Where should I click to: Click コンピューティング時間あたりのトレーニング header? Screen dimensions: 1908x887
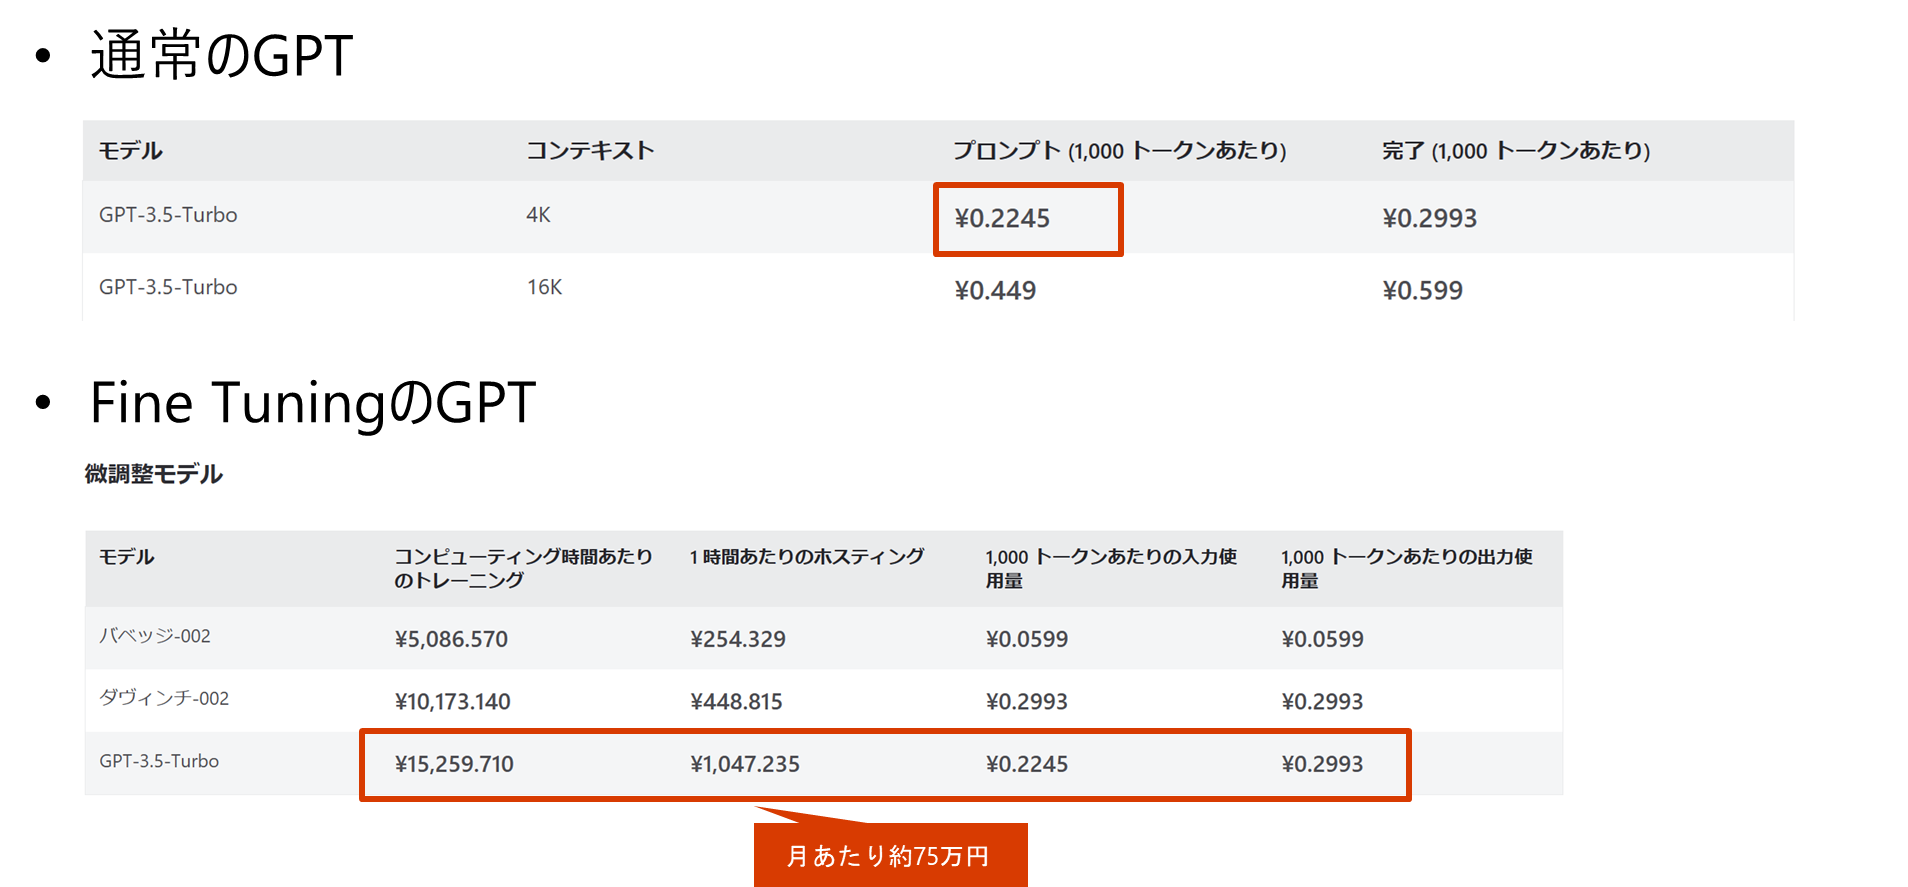point(523,568)
